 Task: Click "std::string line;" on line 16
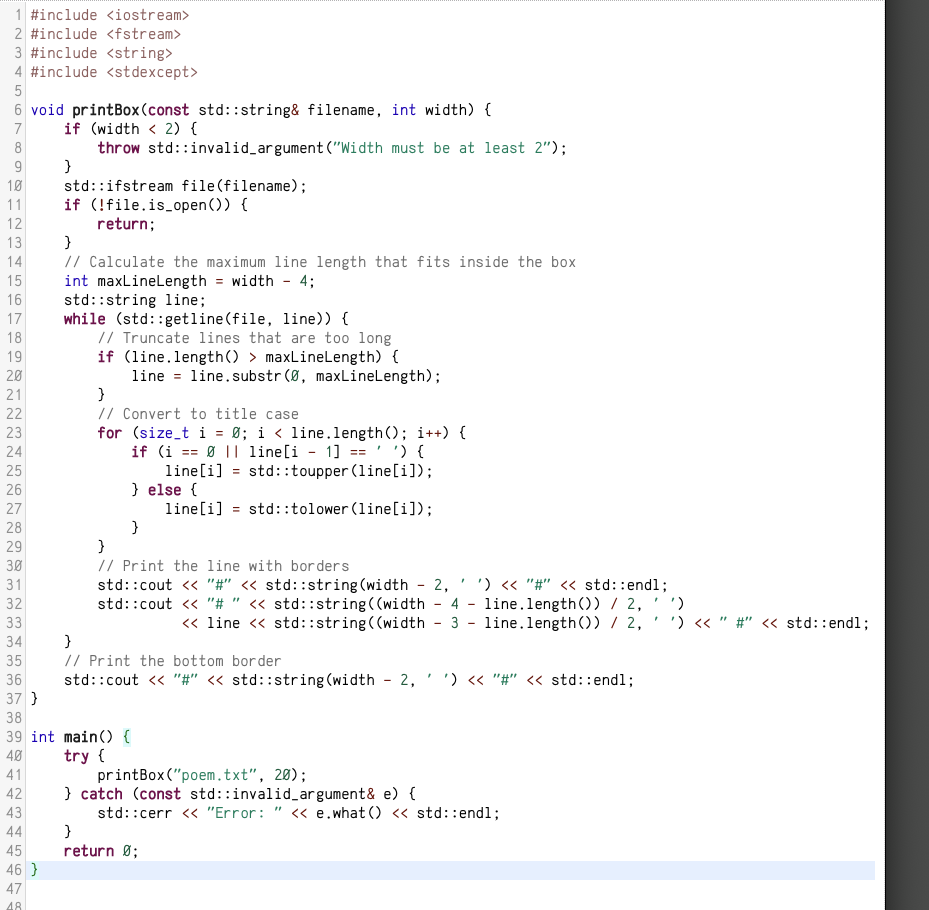coord(134,300)
